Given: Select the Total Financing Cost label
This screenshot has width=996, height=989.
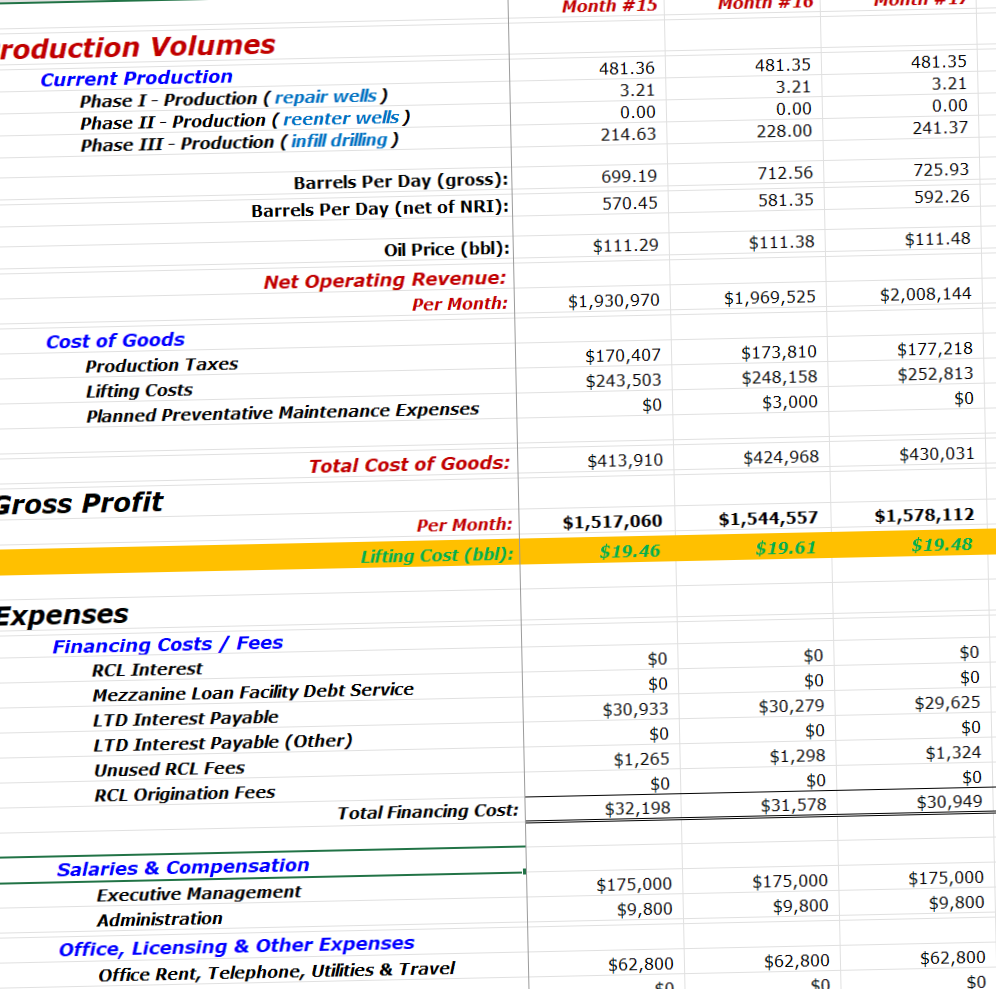Looking at the screenshot, I should 428,812.
